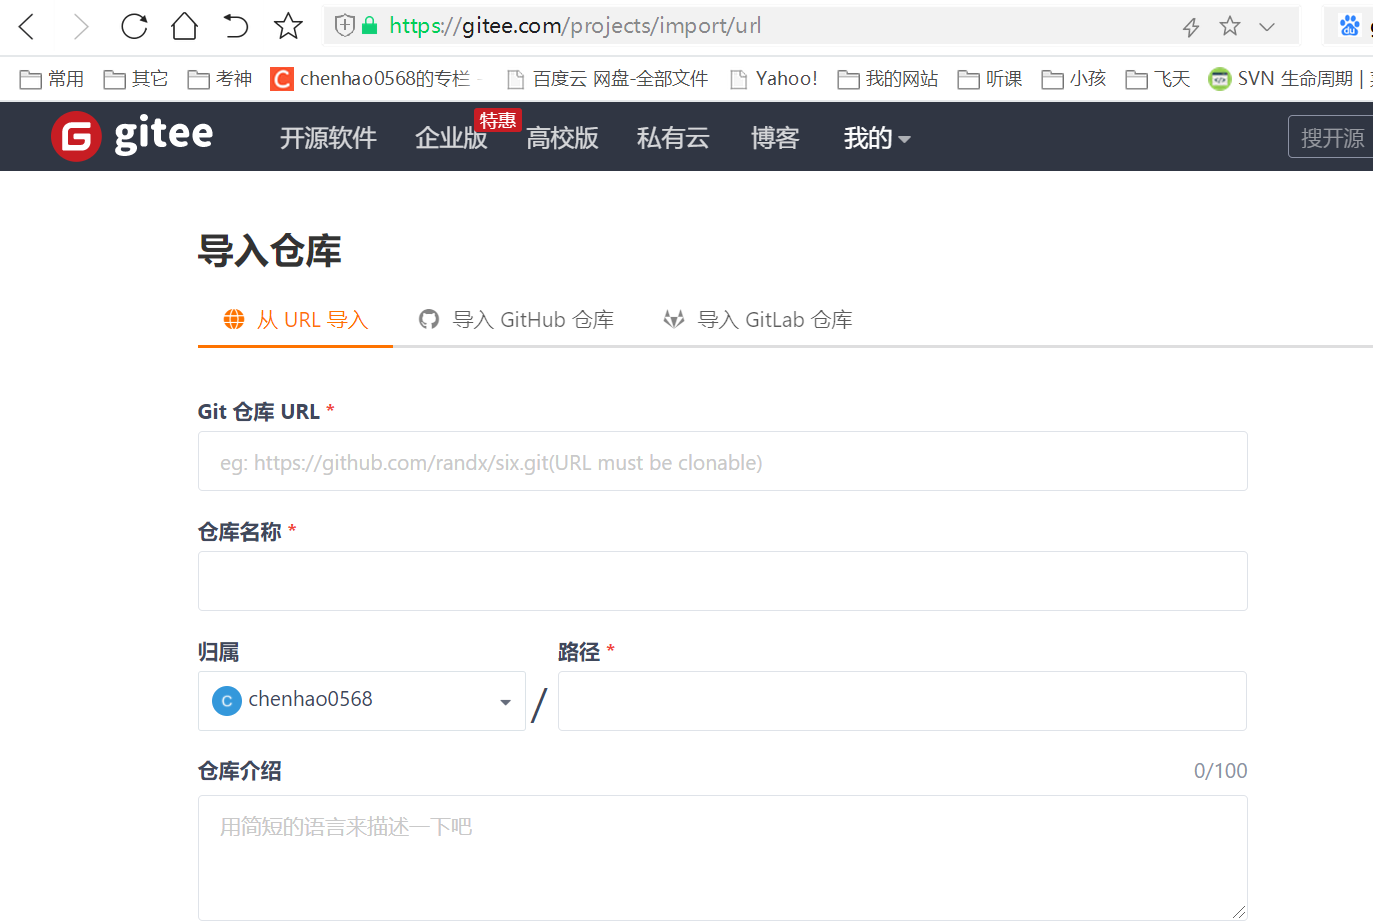This screenshot has height=923, width=1373.
Task: Click the undo/restore closed page icon
Action: tap(236, 26)
